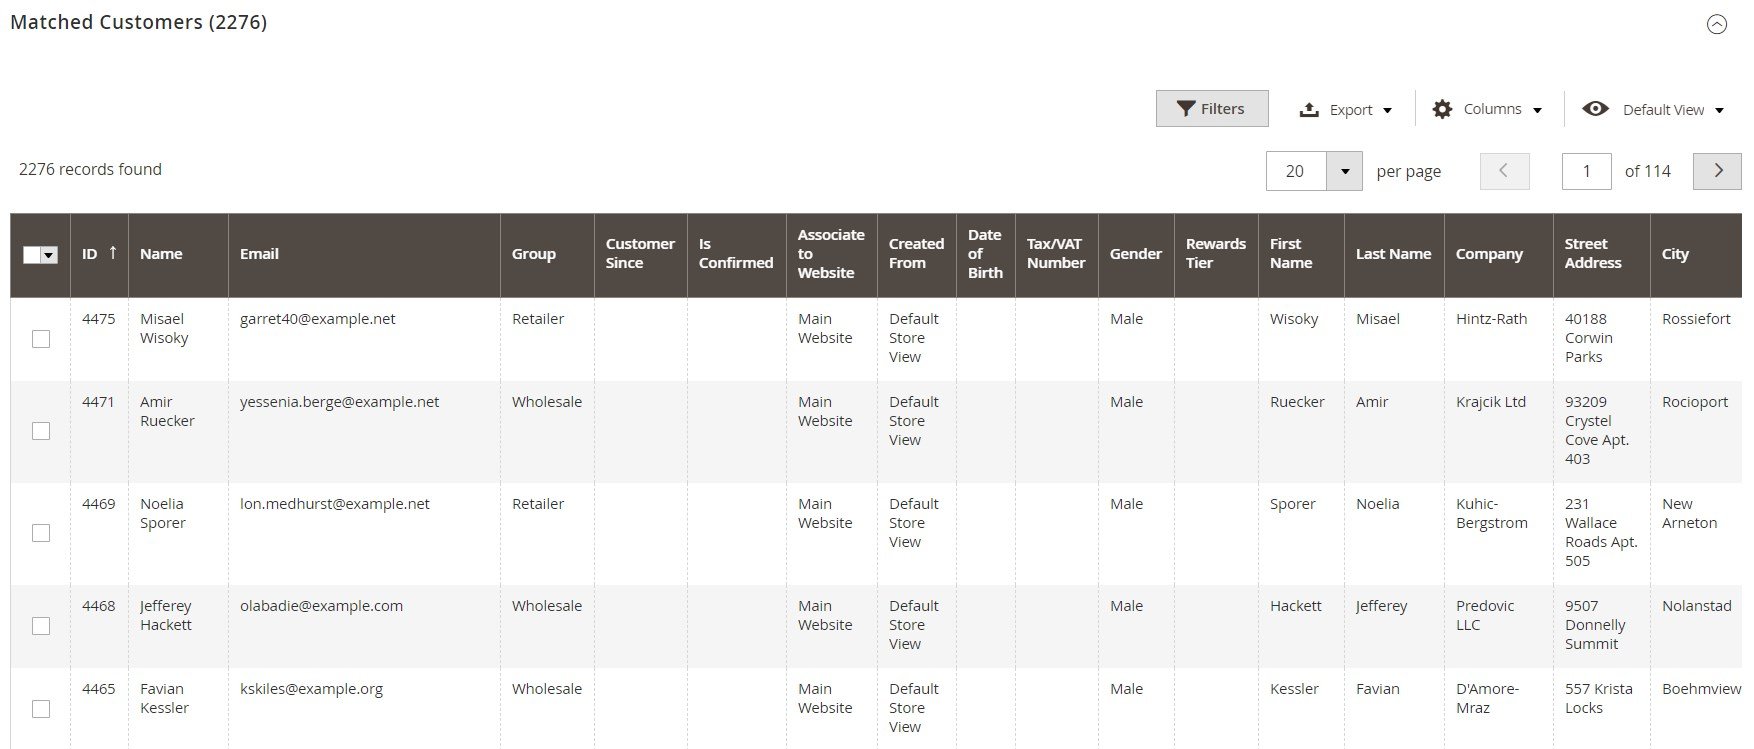This screenshot has height=749, width=1754.
Task: Click the funnel icon in Filters
Action: 1186,109
